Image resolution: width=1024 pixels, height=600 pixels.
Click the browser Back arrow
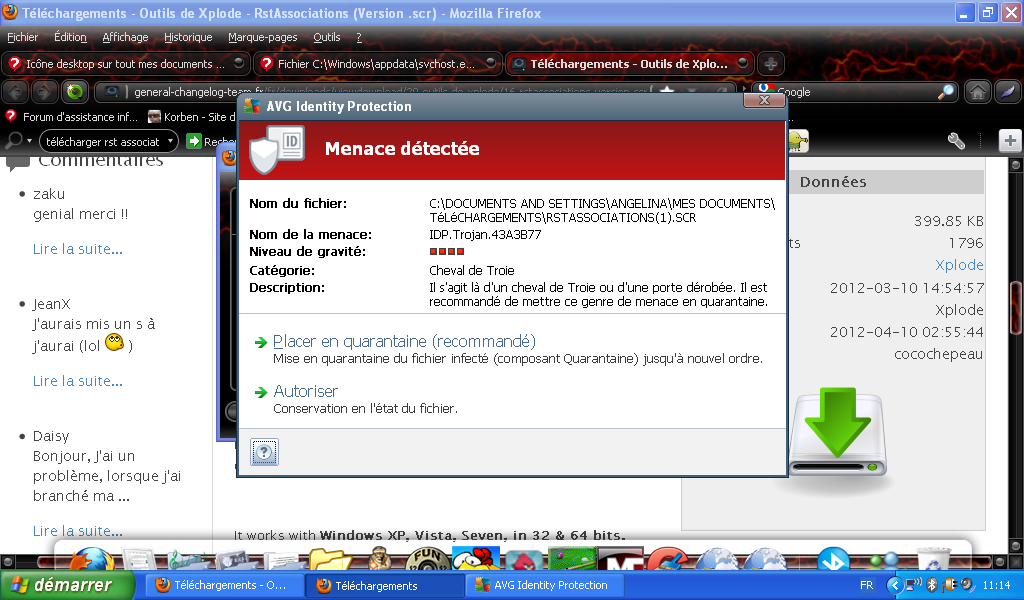[x=16, y=92]
